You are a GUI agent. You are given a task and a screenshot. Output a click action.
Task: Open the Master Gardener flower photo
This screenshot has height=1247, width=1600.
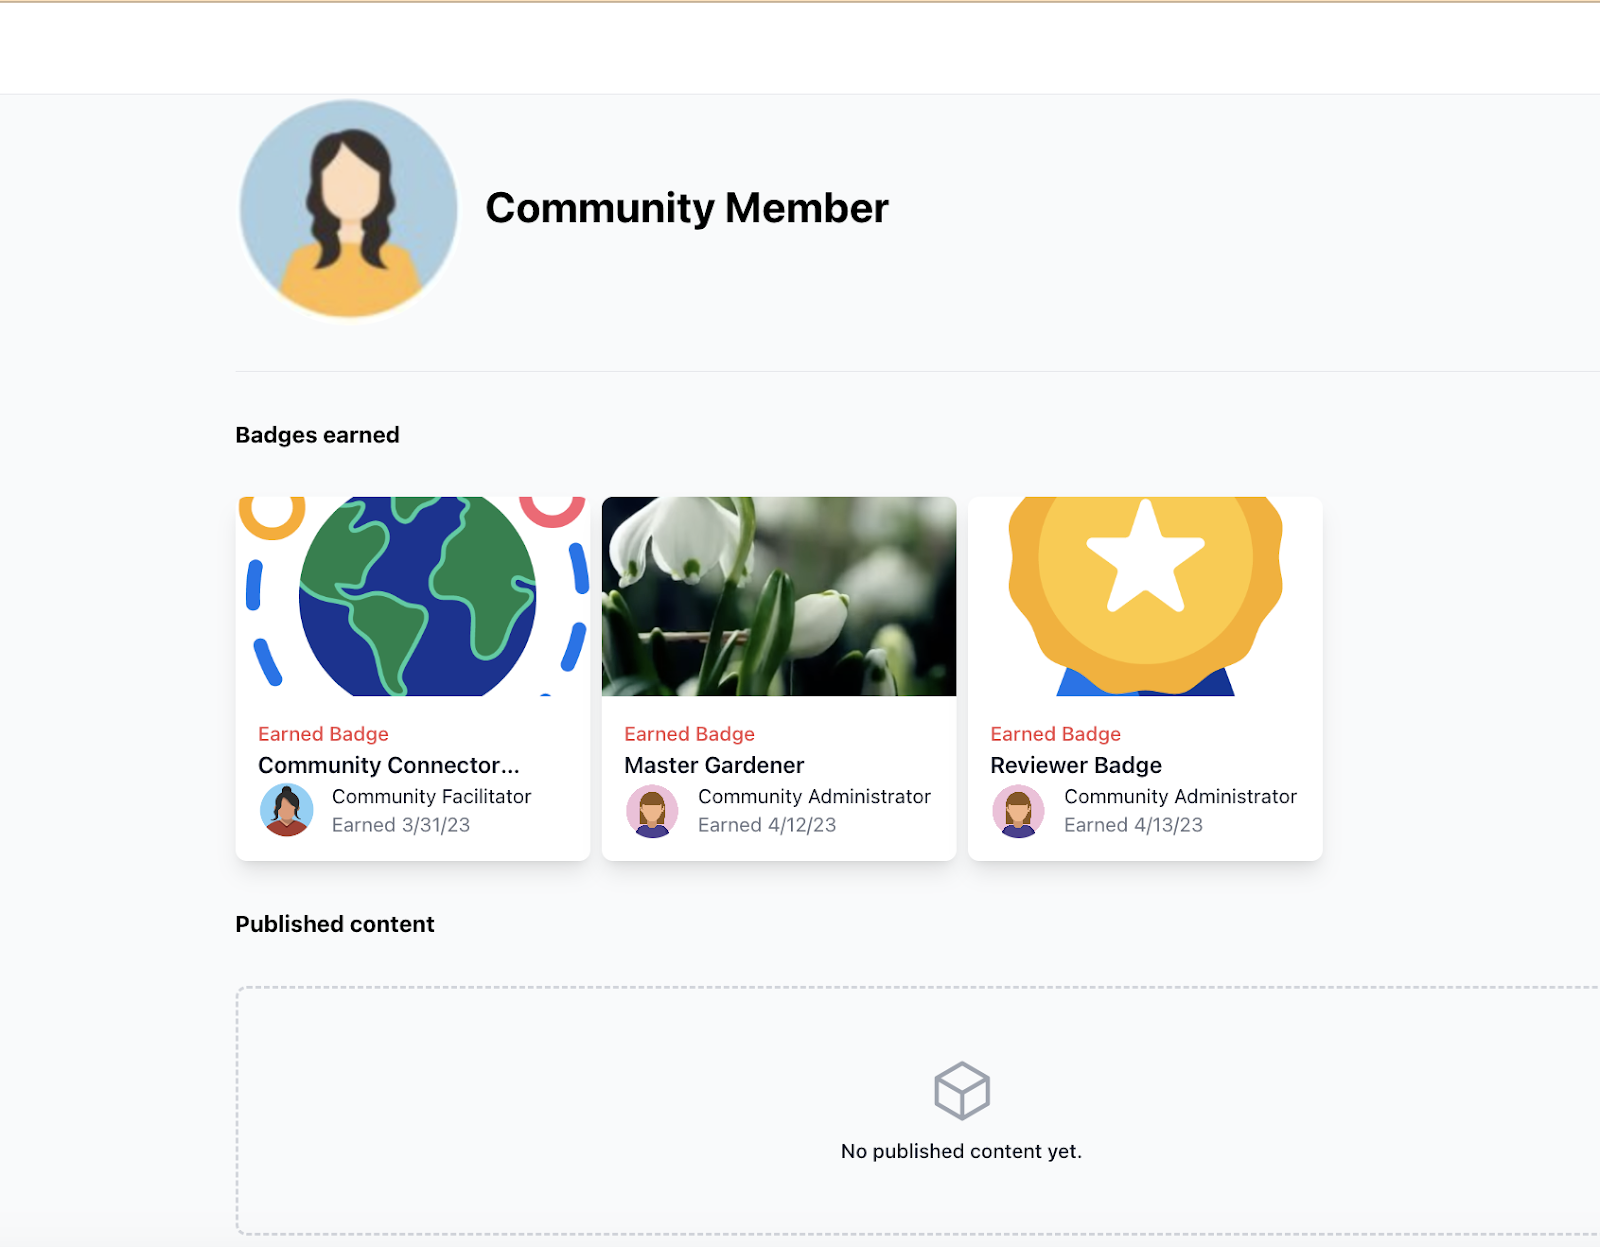coord(779,596)
